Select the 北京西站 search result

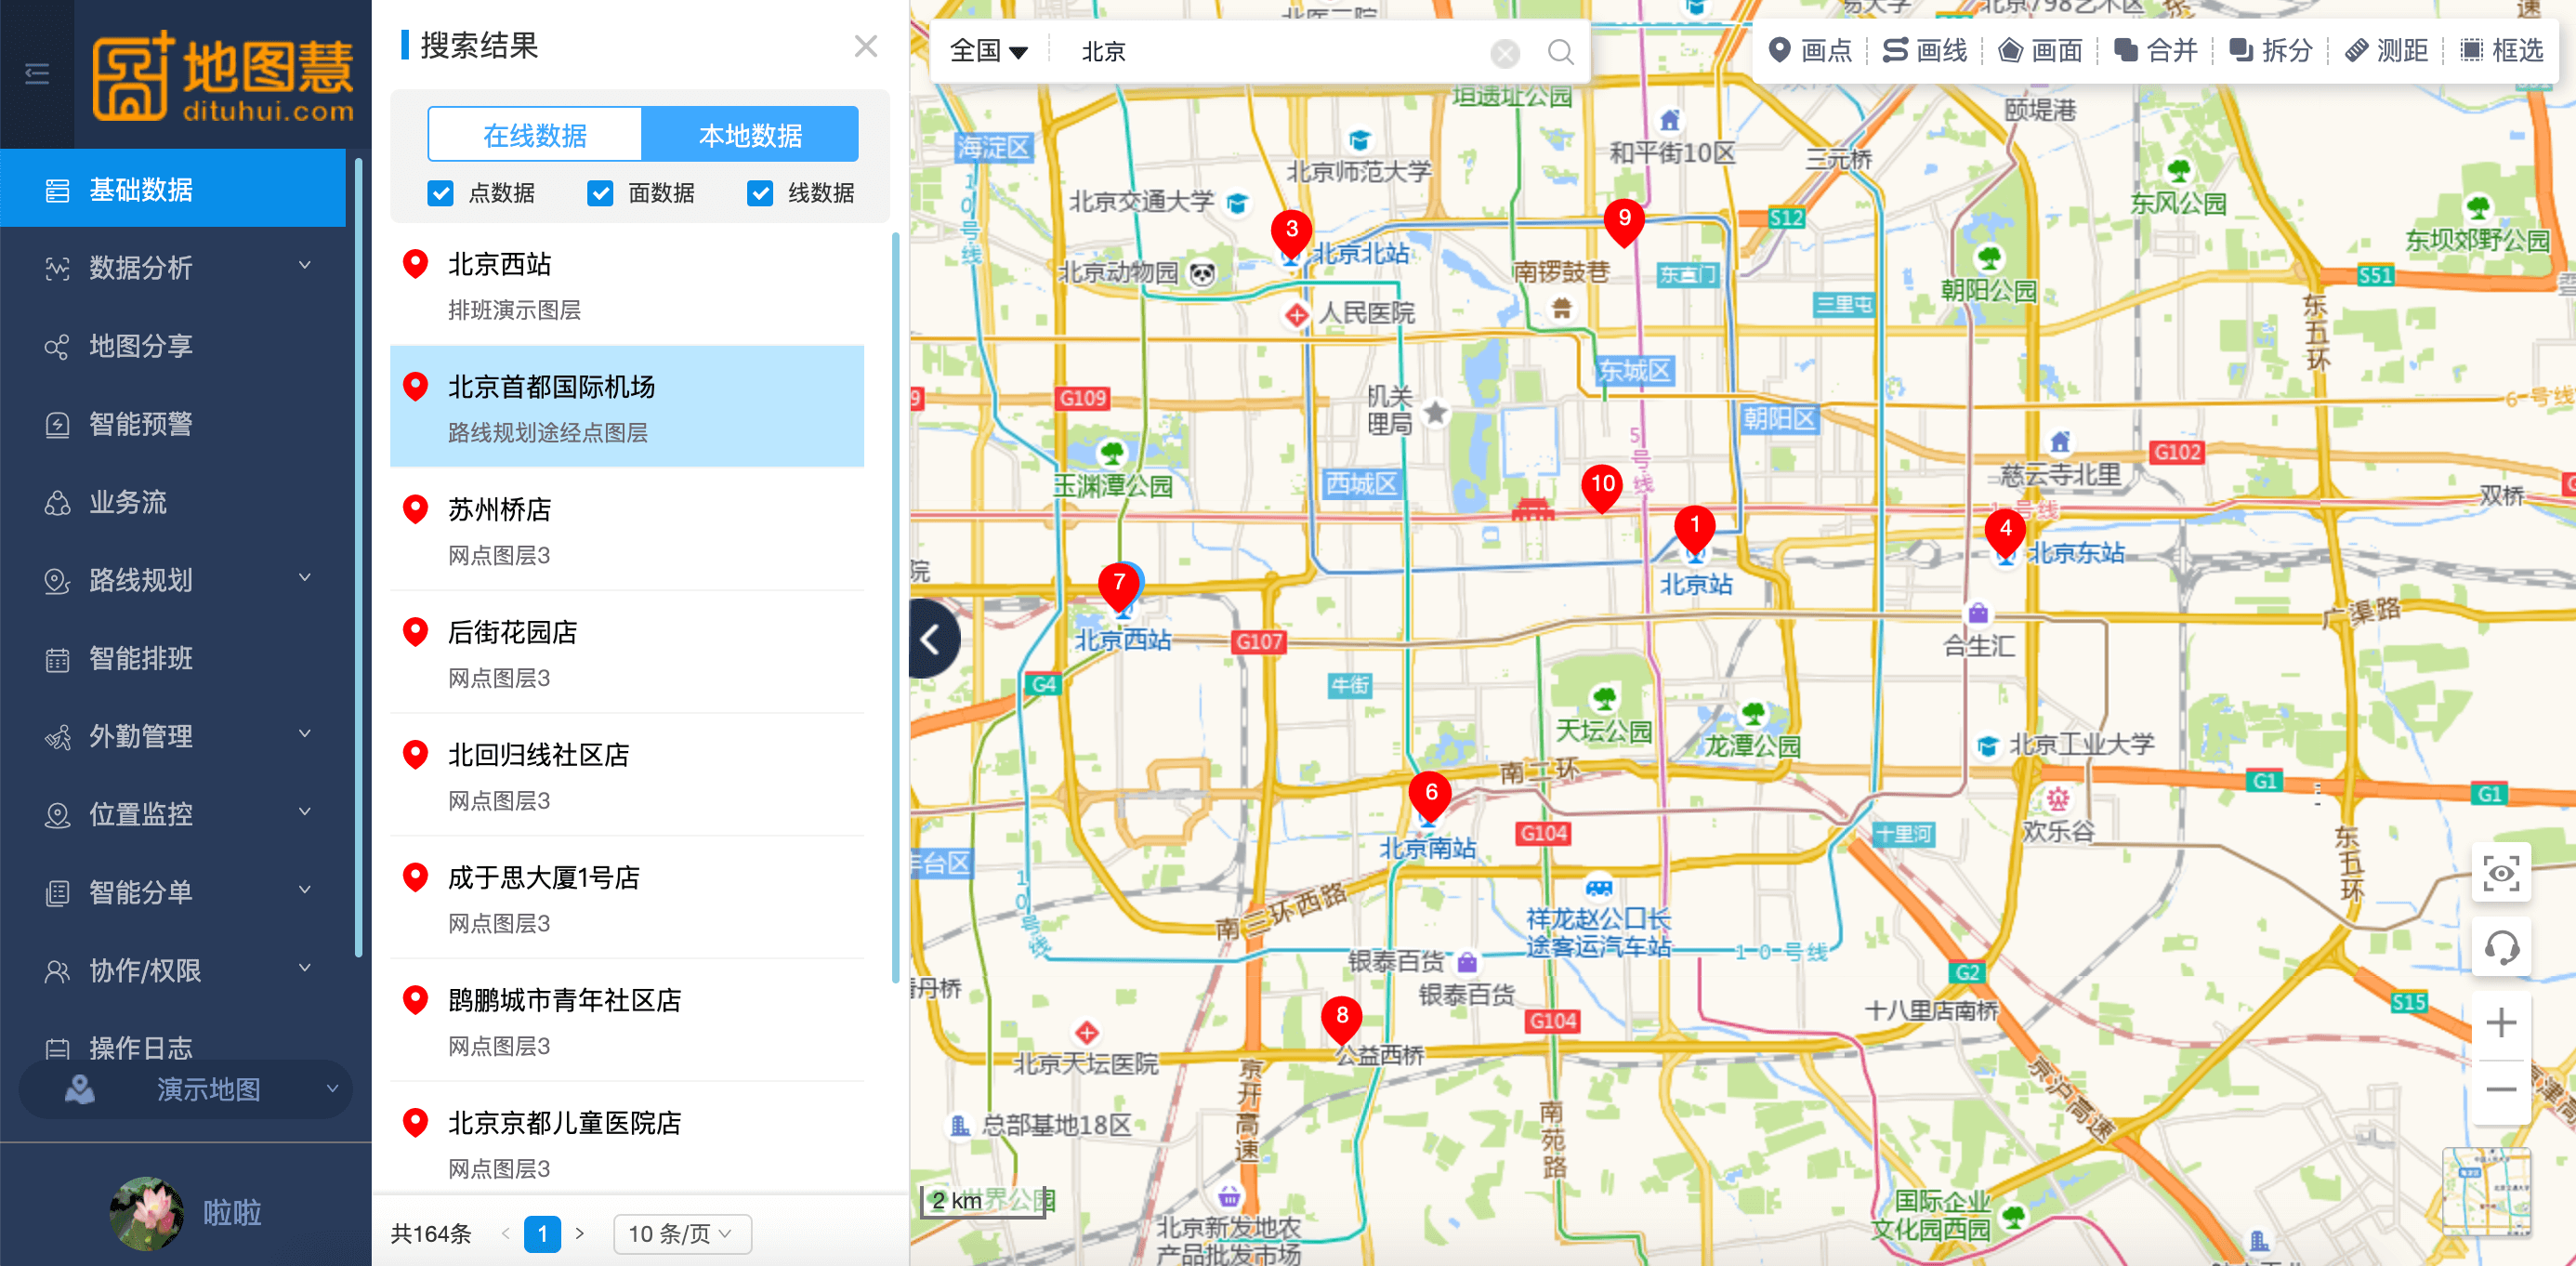[627, 285]
